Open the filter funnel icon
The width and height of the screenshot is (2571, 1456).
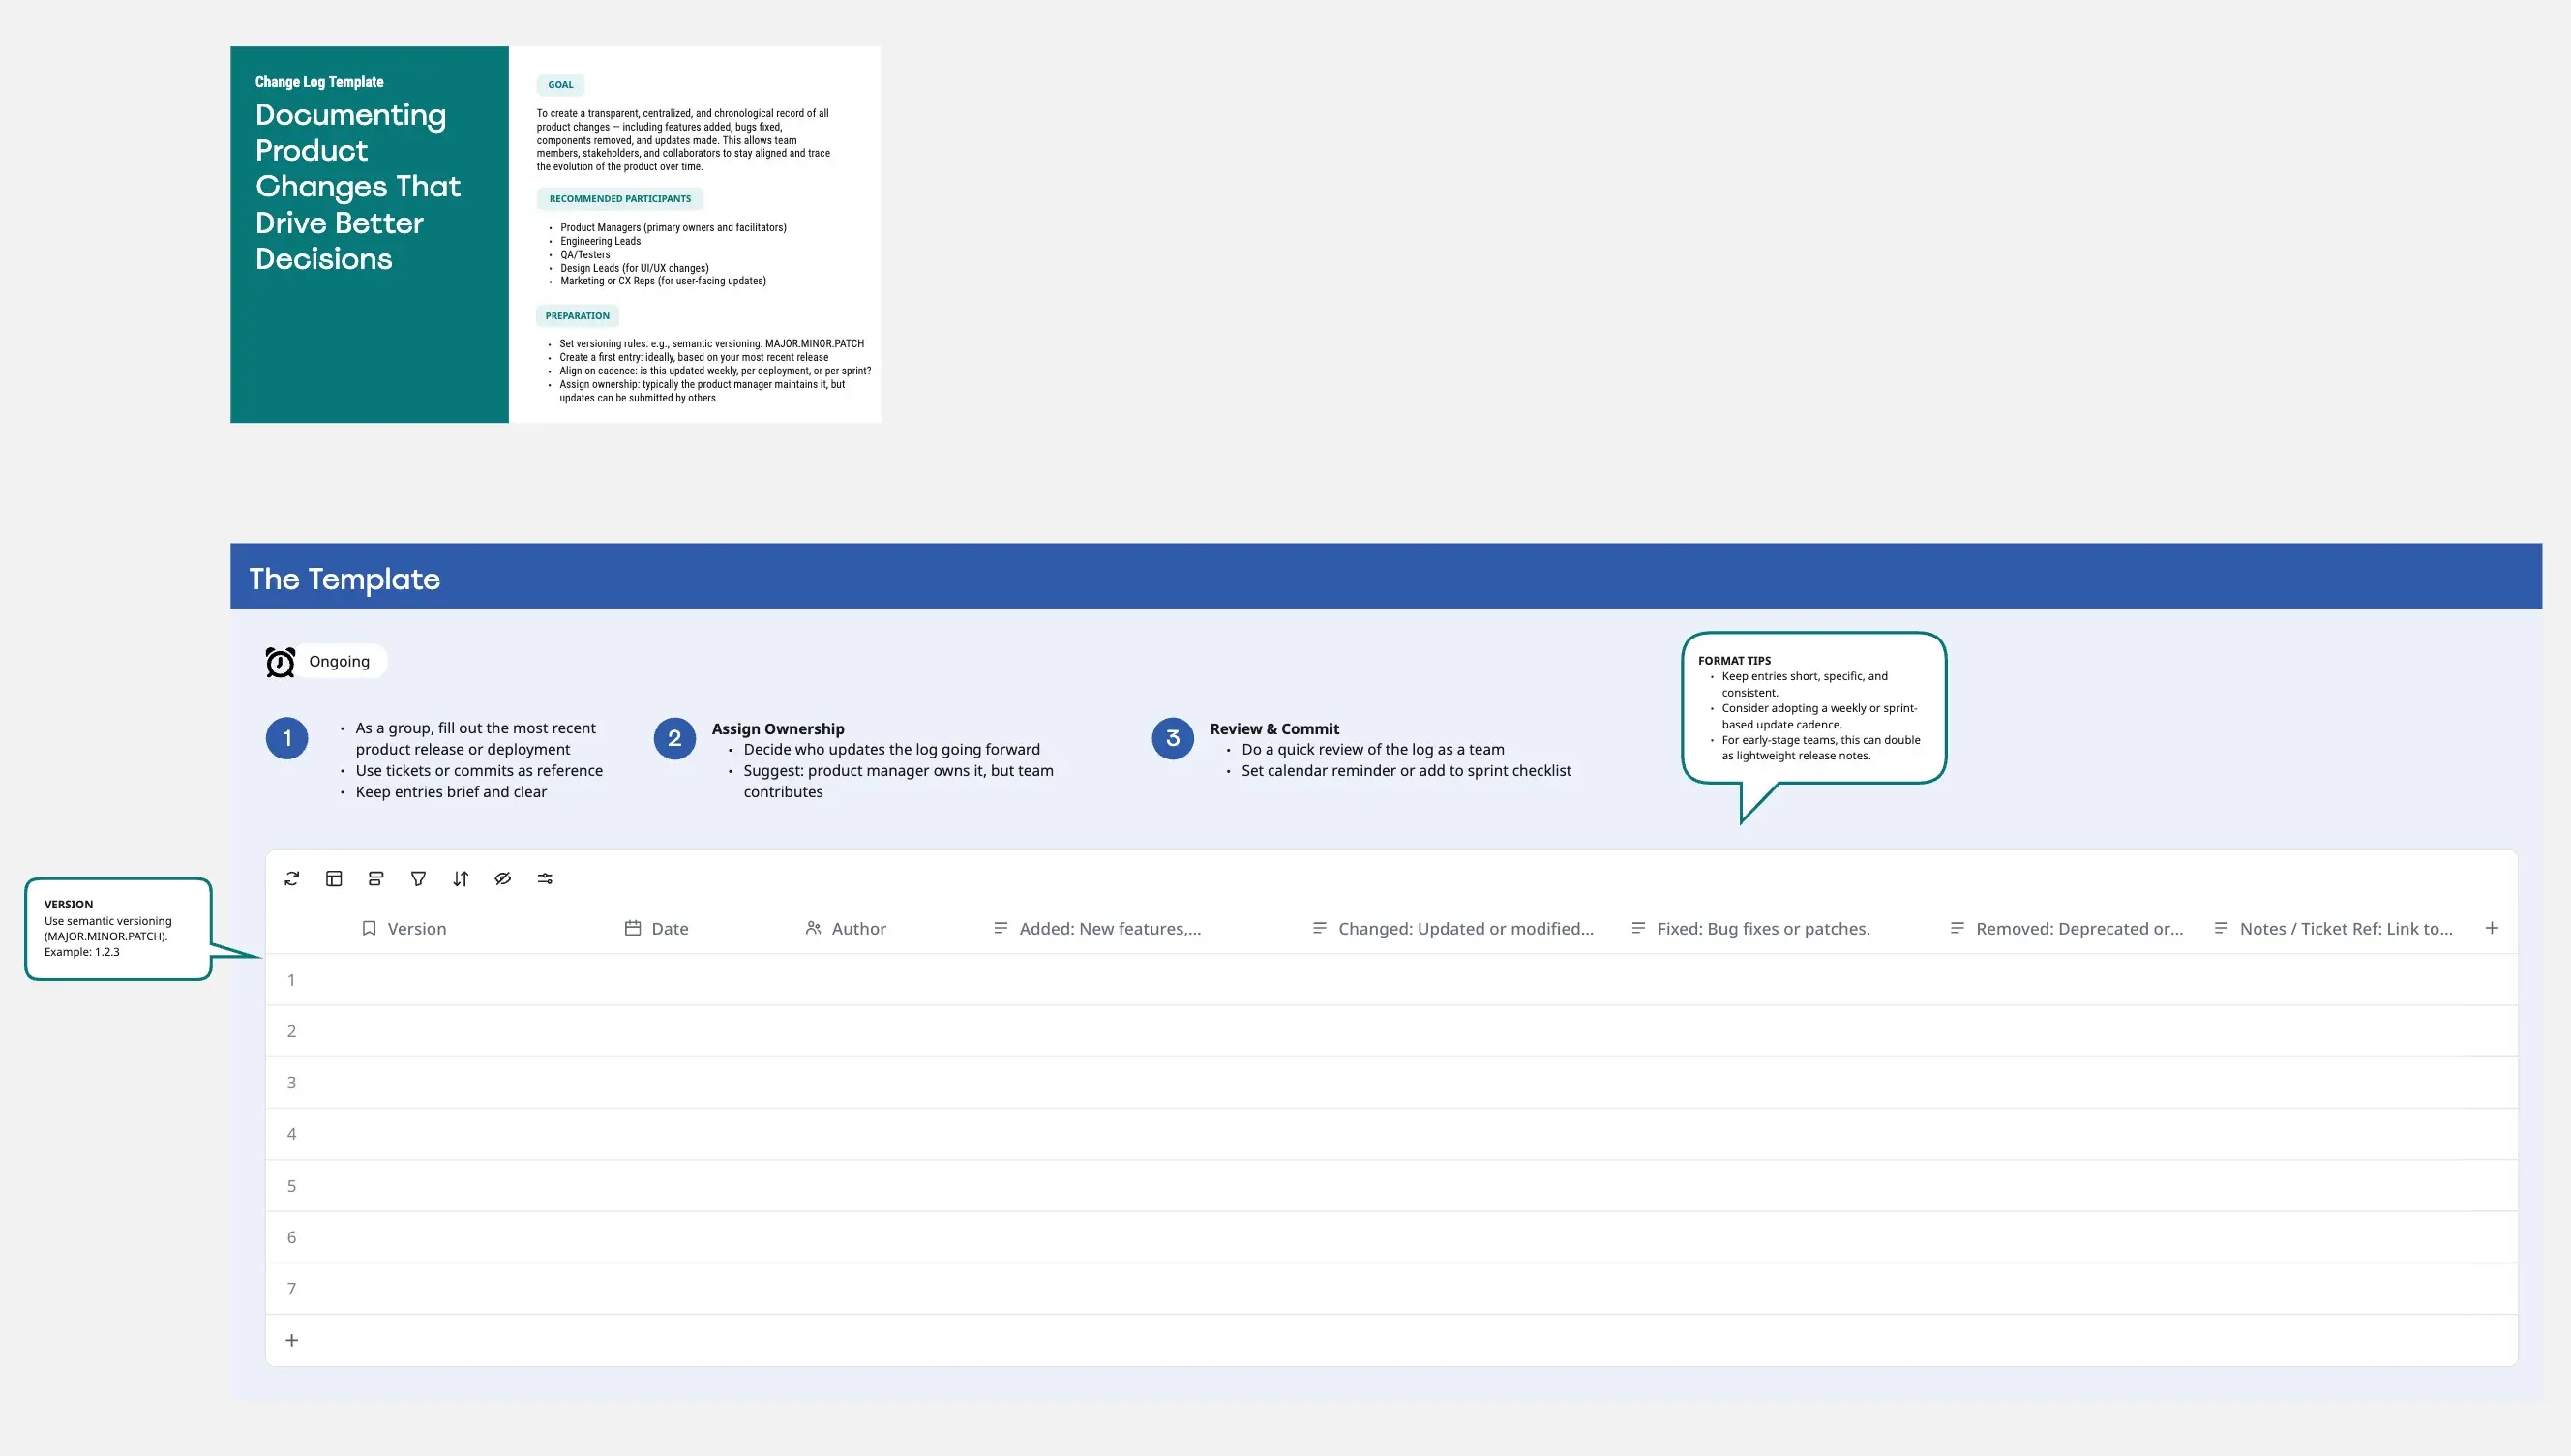click(418, 879)
